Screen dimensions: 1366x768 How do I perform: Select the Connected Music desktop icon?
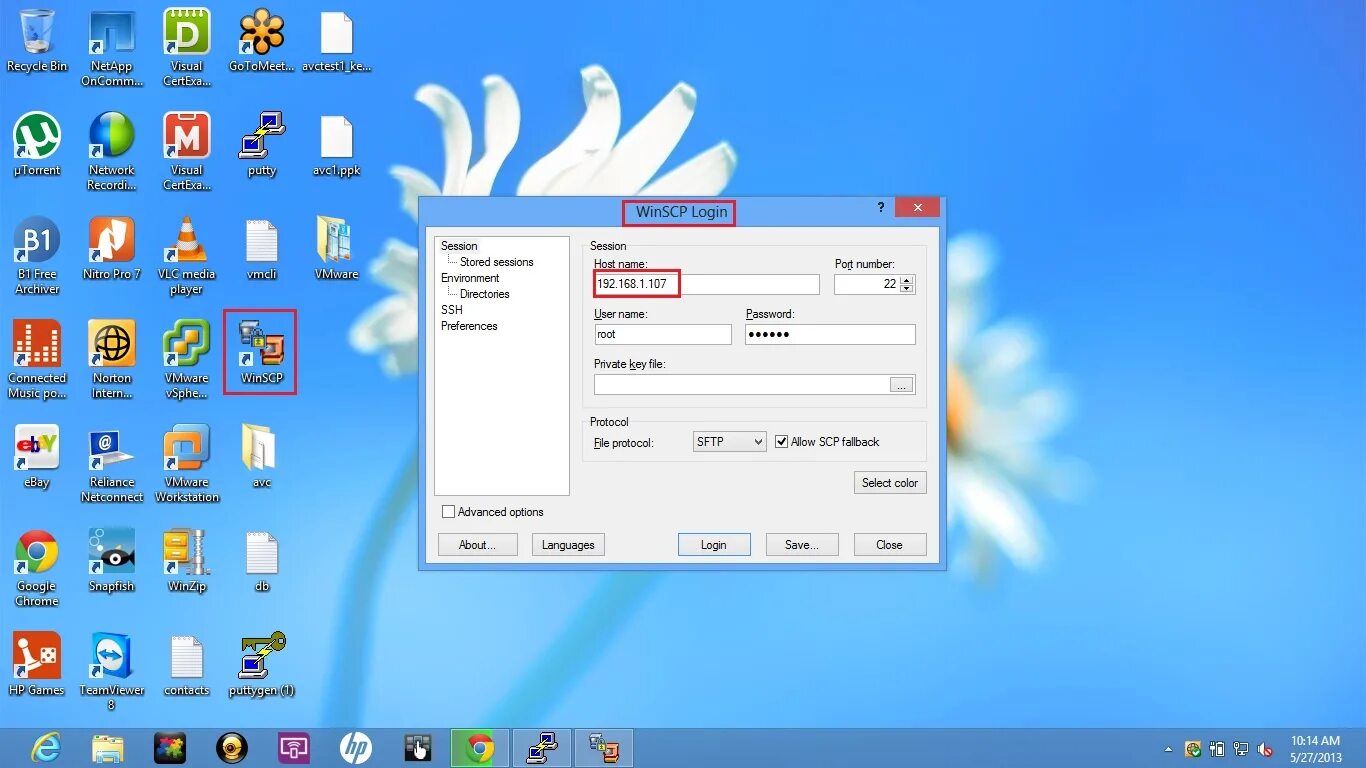pos(37,360)
